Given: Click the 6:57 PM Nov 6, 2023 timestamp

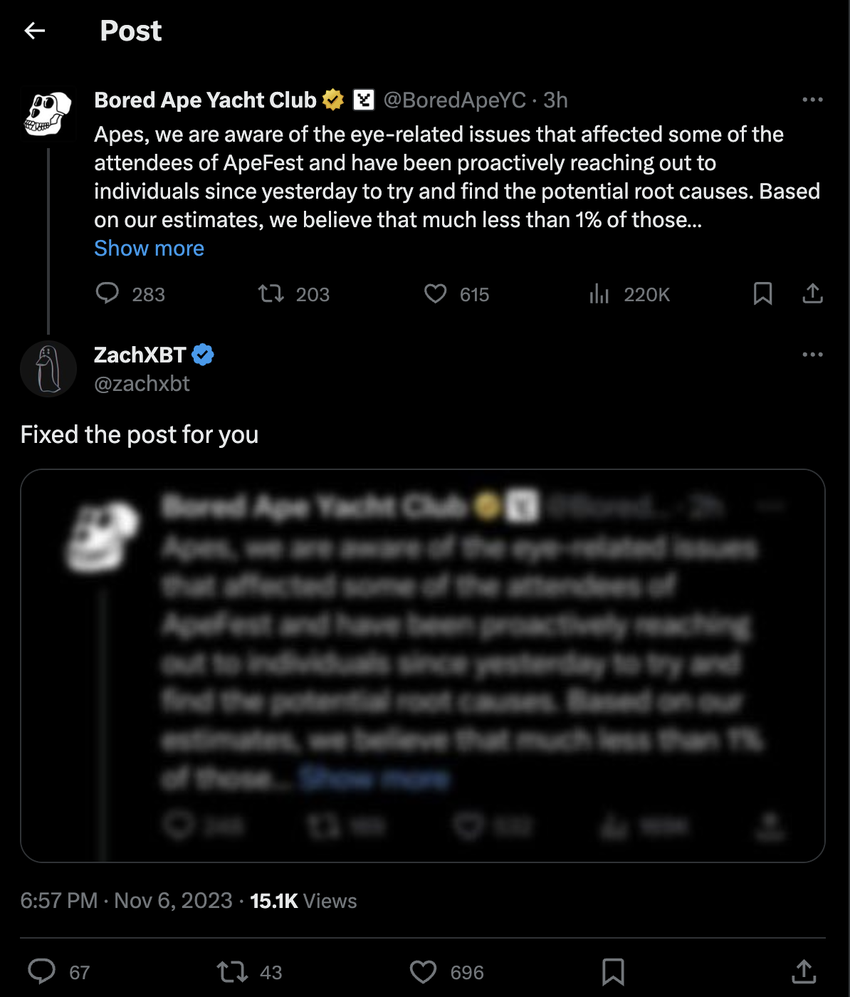Looking at the screenshot, I should [x=126, y=900].
